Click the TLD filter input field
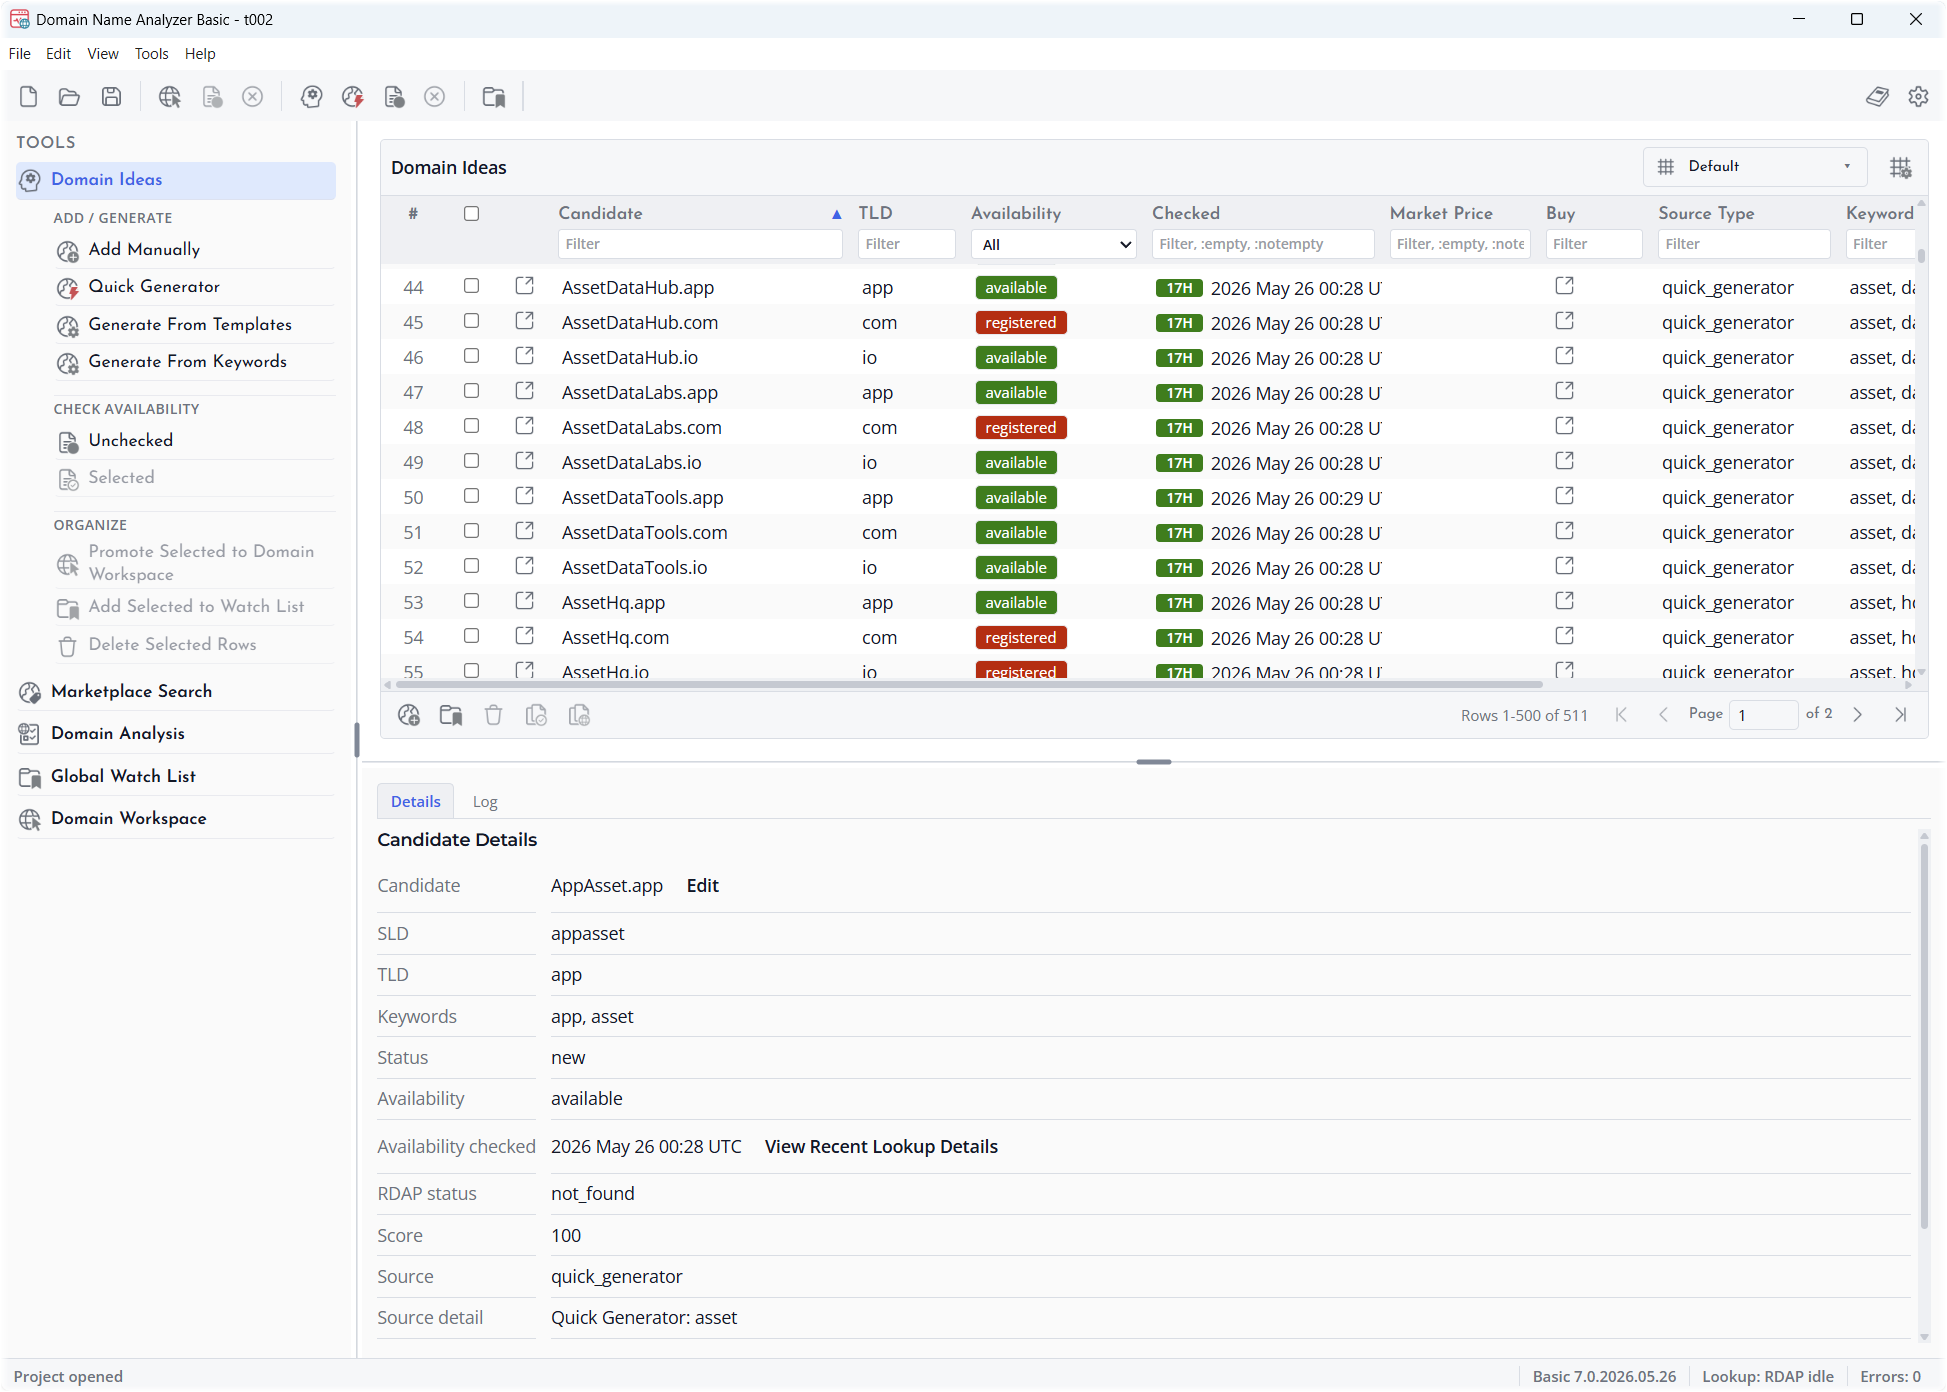The width and height of the screenshot is (1947, 1392). pyautogui.click(x=907, y=244)
